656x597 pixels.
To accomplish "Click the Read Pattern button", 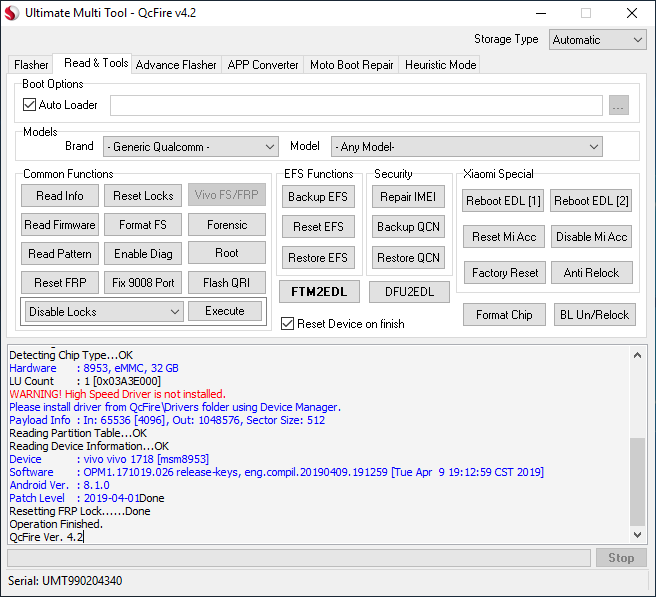I will (x=60, y=254).
